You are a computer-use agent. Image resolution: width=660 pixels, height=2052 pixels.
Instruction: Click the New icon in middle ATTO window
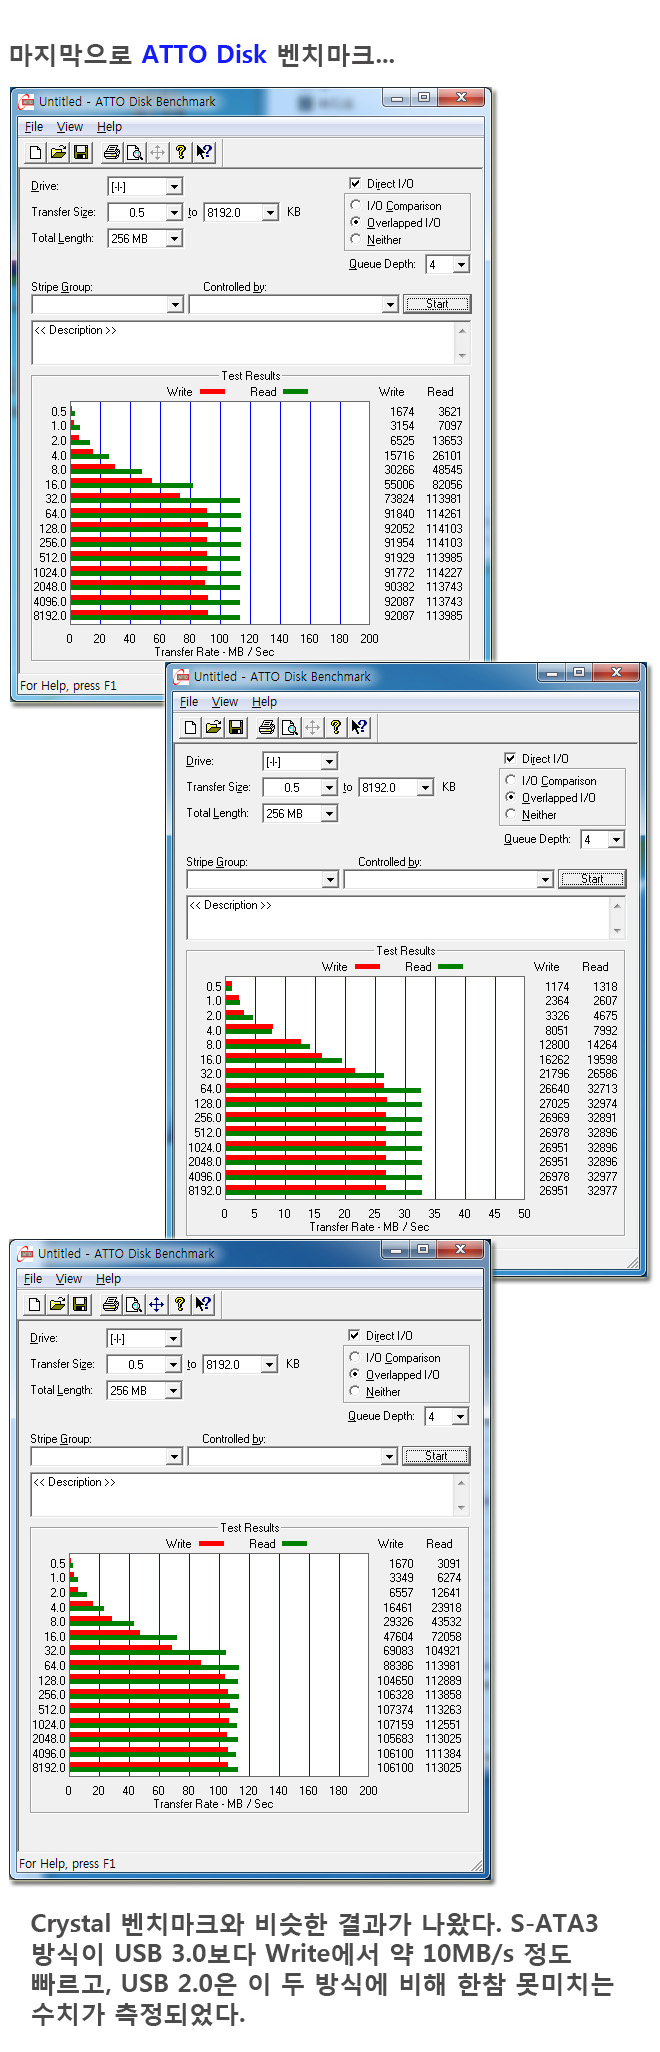tap(191, 727)
